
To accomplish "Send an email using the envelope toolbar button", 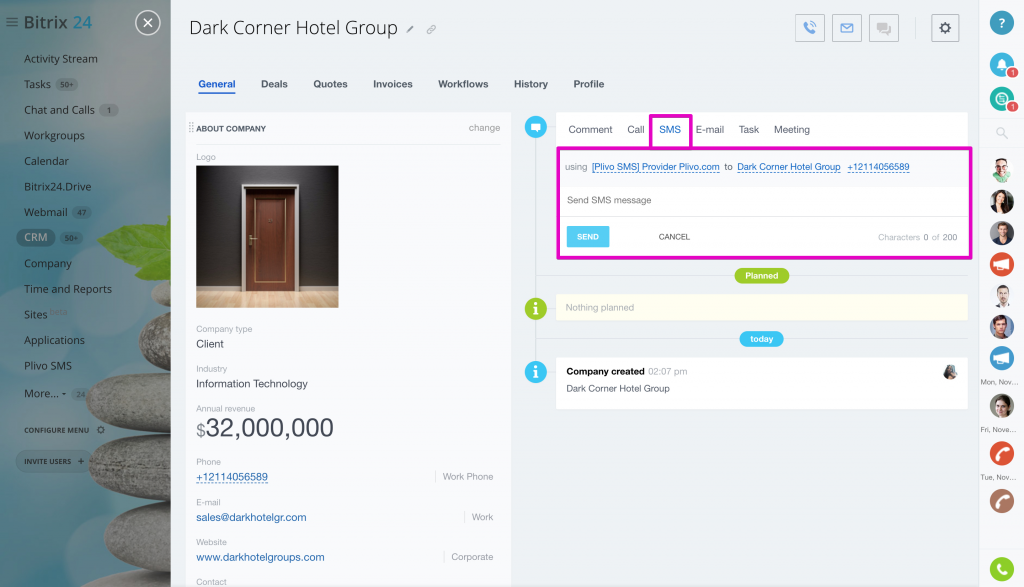I will click(847, 28).
